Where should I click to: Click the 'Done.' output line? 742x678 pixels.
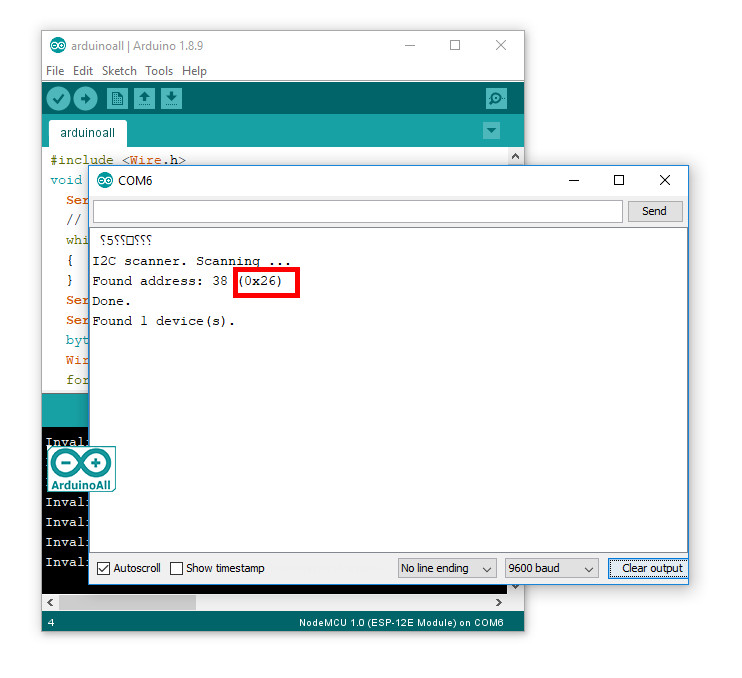(111, 301)
